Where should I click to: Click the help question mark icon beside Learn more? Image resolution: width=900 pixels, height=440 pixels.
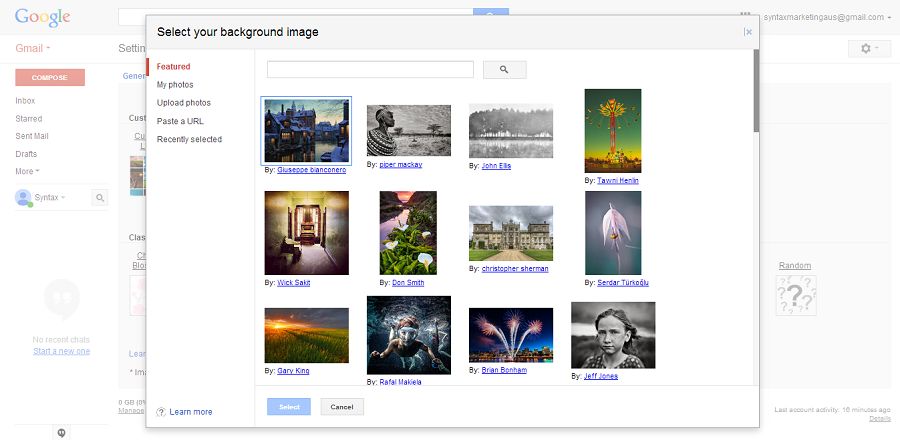(161, 412)
